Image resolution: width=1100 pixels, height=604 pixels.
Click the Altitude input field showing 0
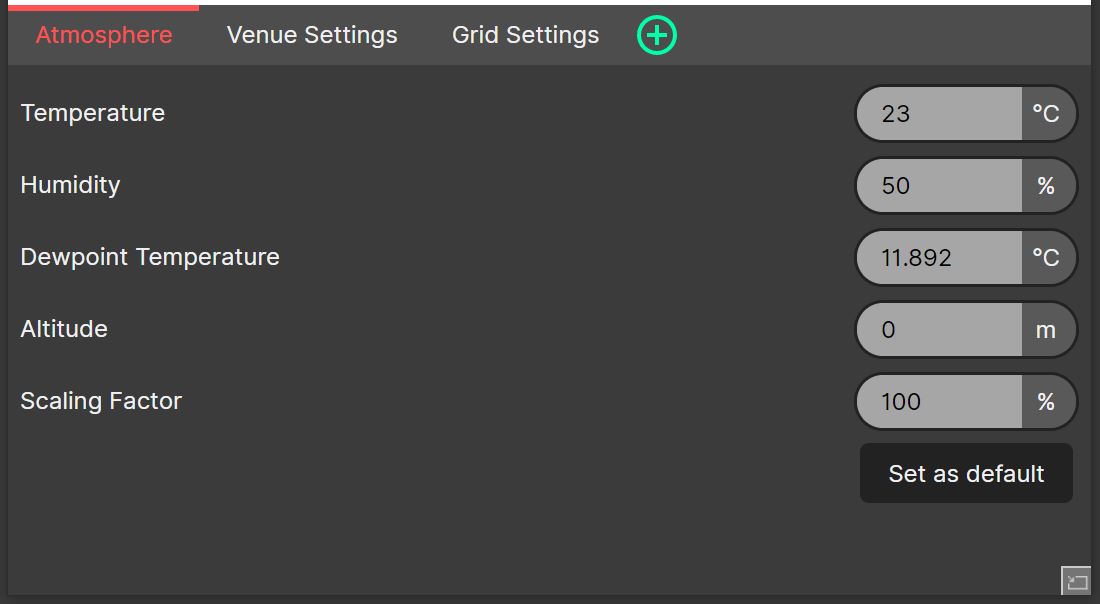(939, 330)
